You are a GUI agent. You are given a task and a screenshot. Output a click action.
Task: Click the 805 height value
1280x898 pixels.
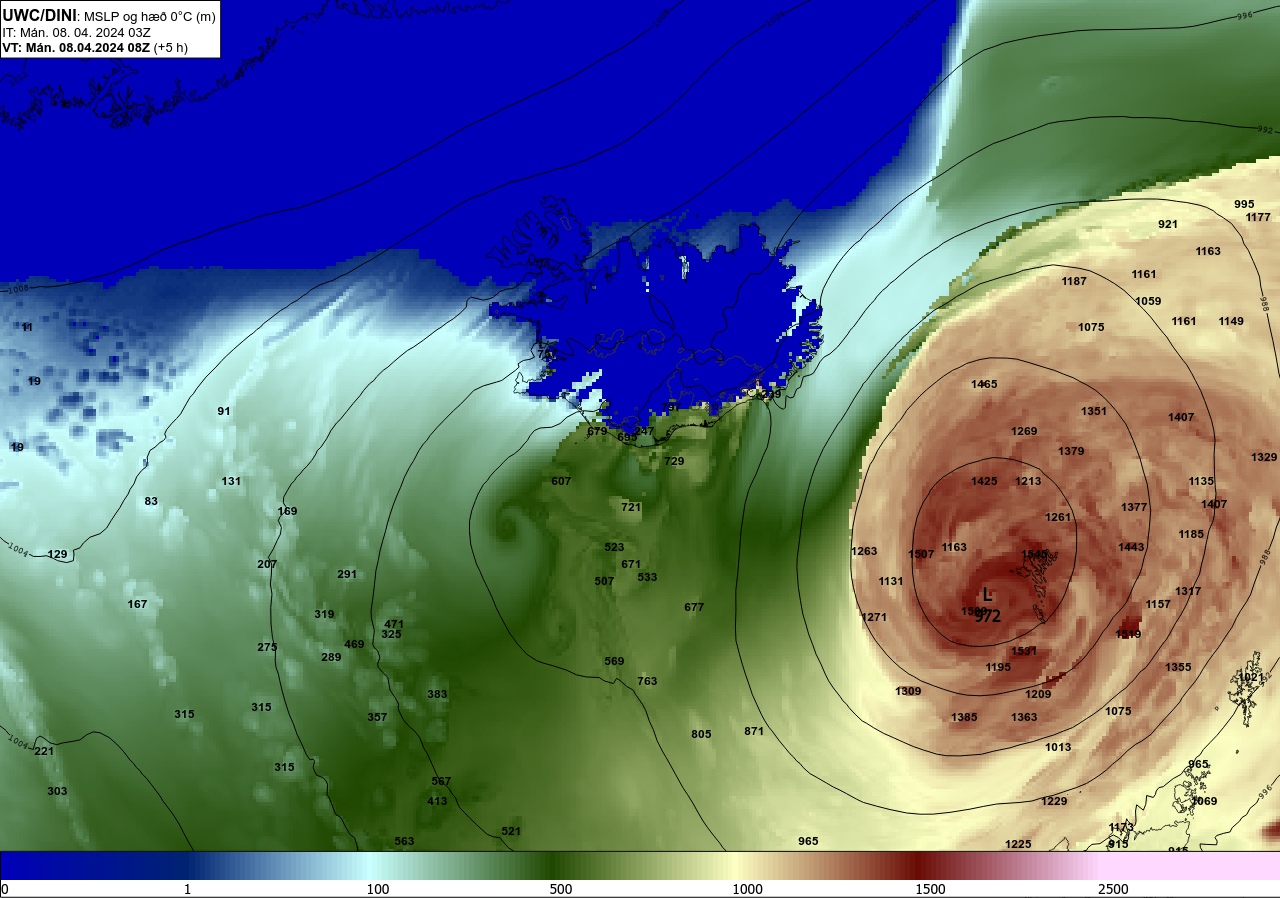[701, 734]
